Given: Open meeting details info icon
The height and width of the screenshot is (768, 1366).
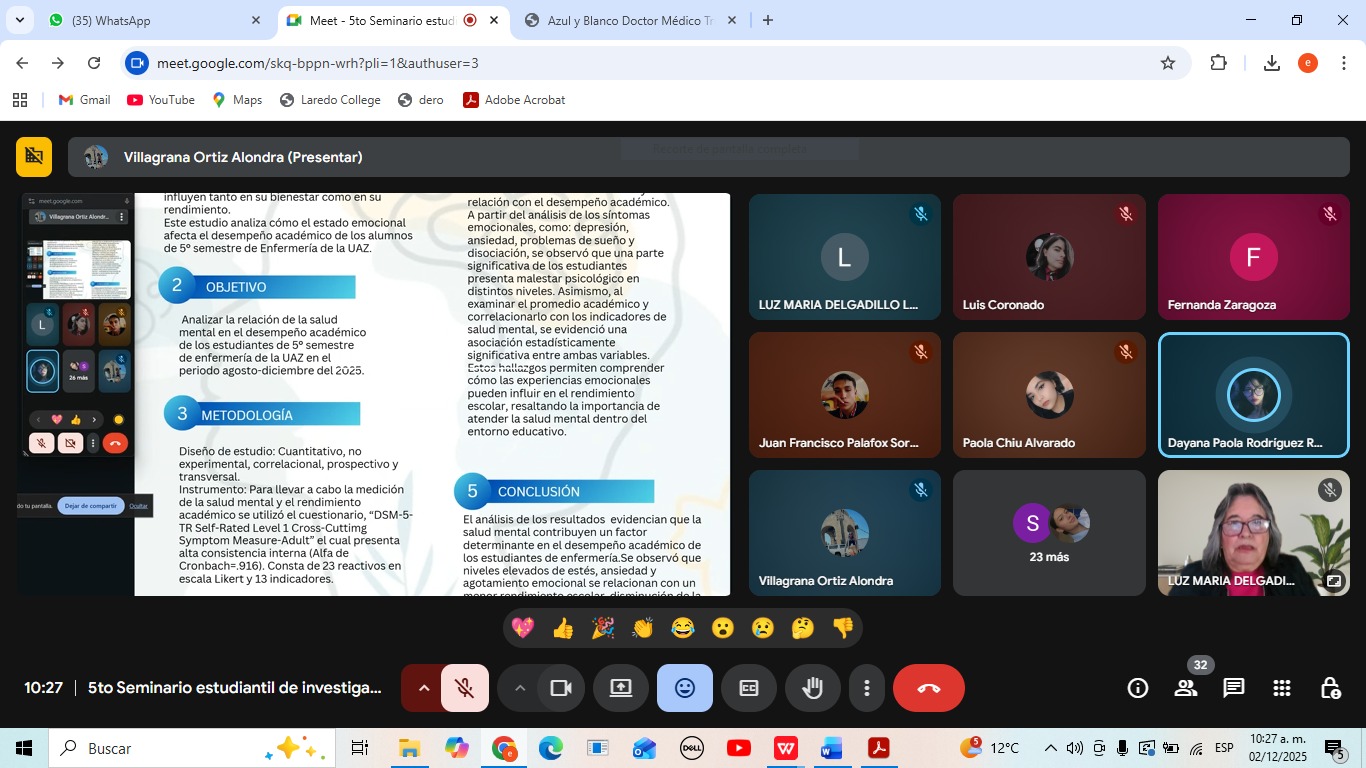Looking at the screenshot, I should coord(1138,688).
